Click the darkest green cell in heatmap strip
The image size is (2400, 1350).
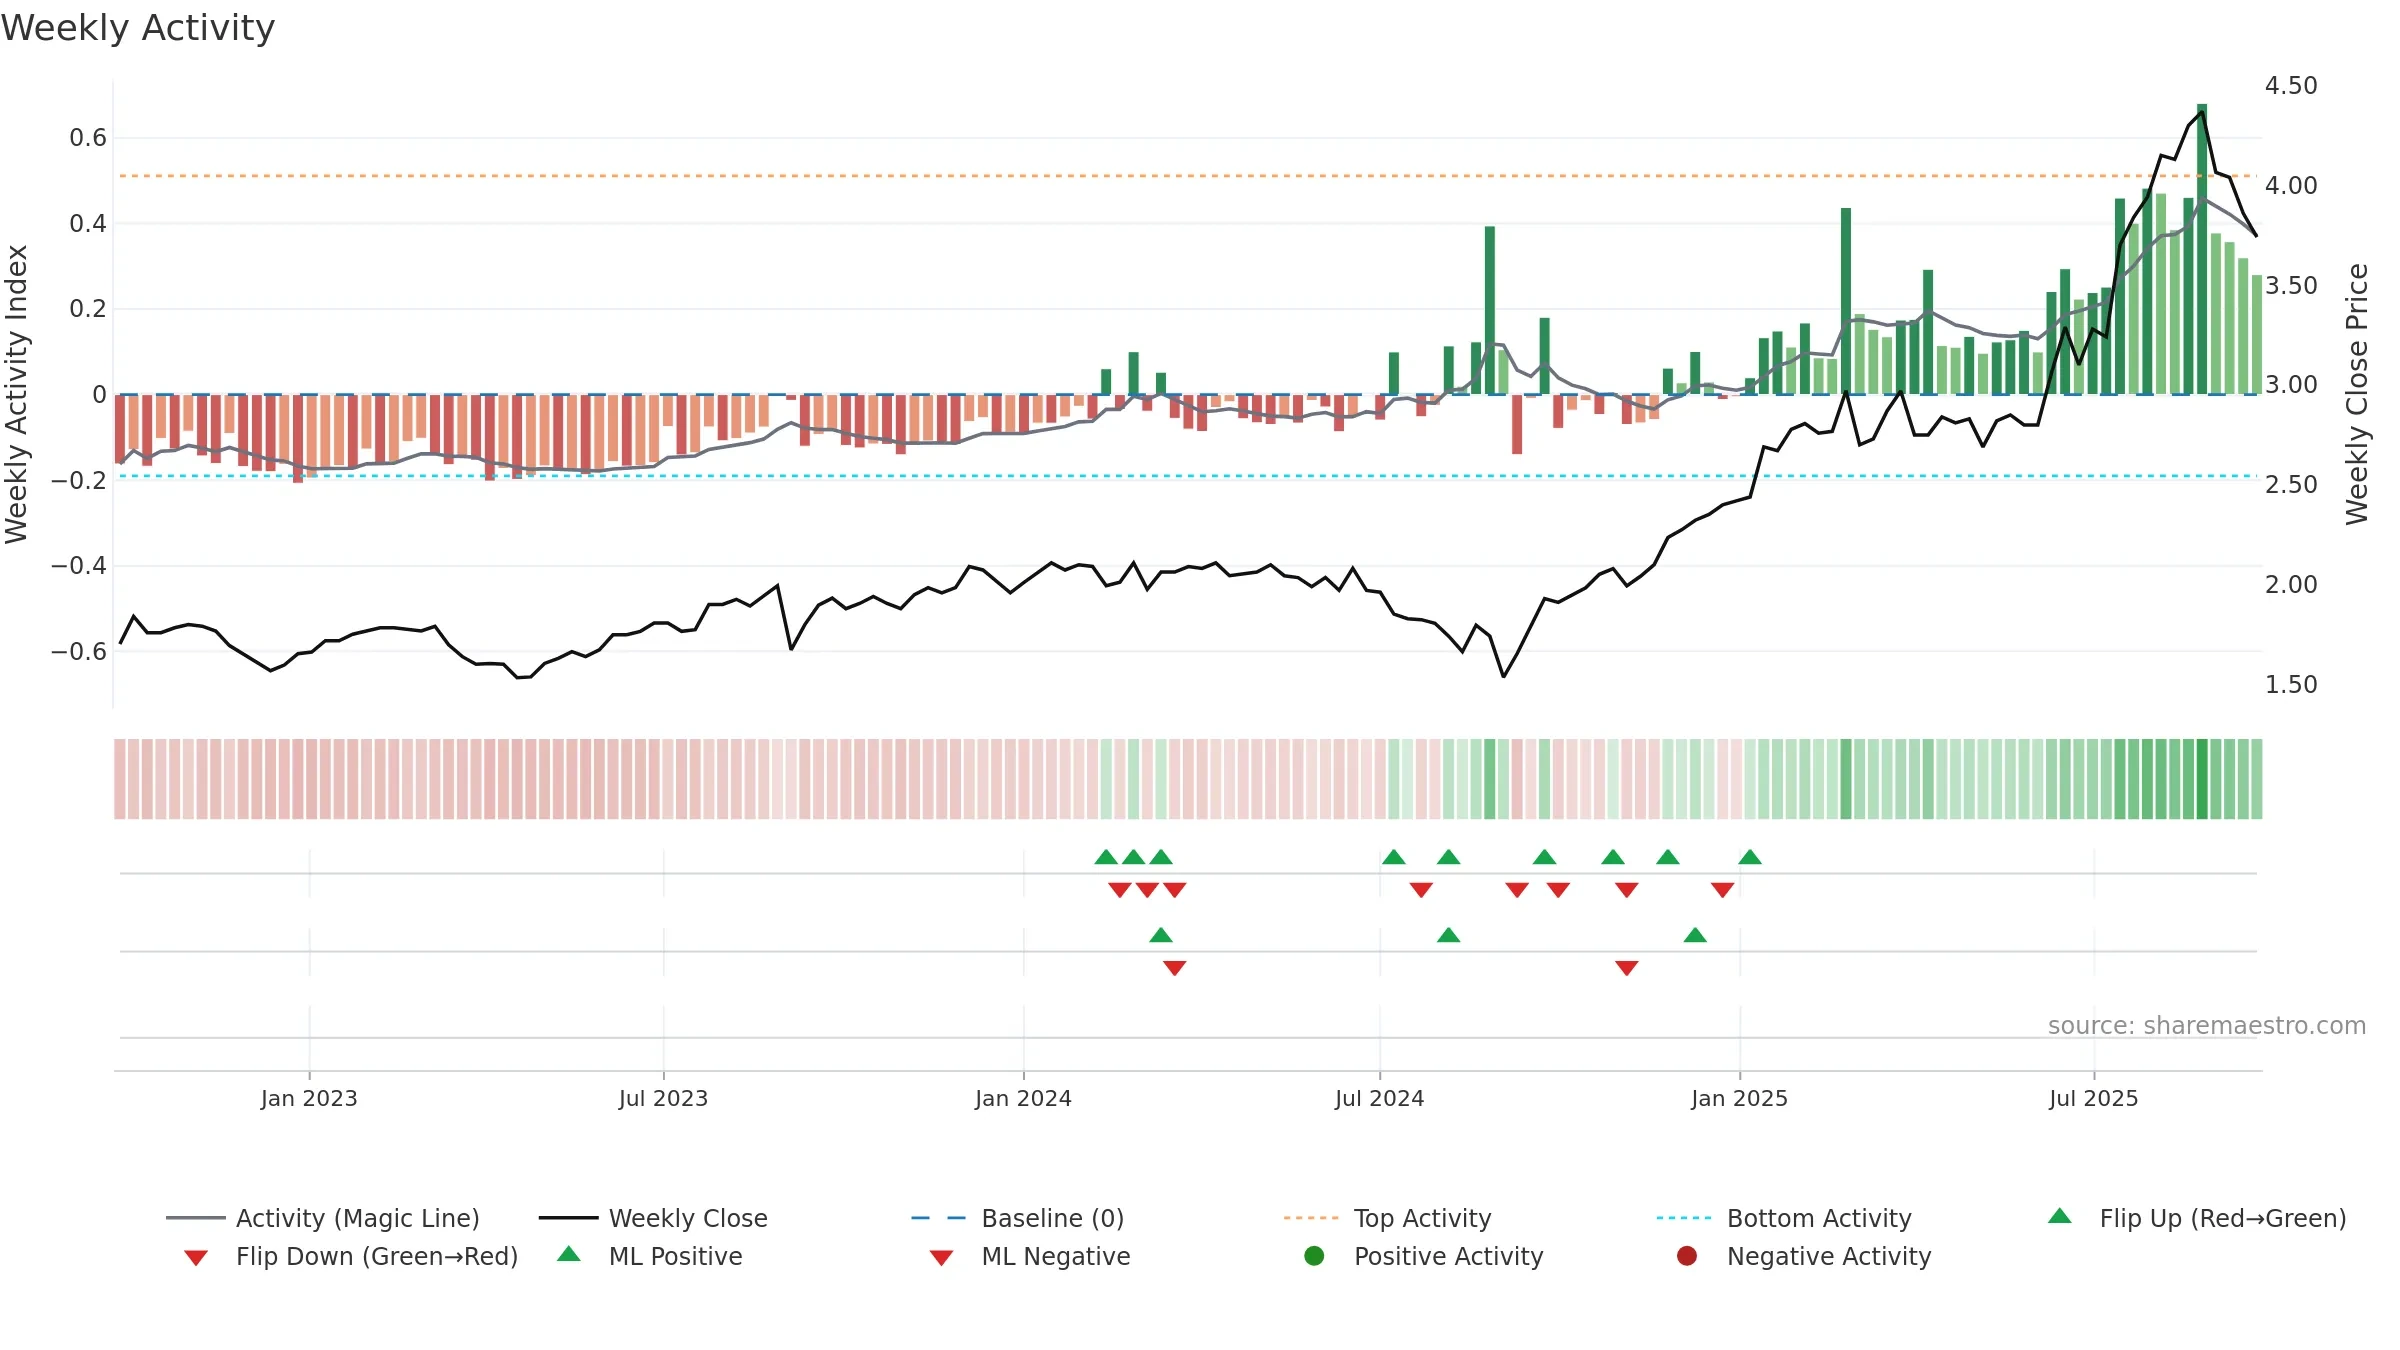[x=2202, y=779]
